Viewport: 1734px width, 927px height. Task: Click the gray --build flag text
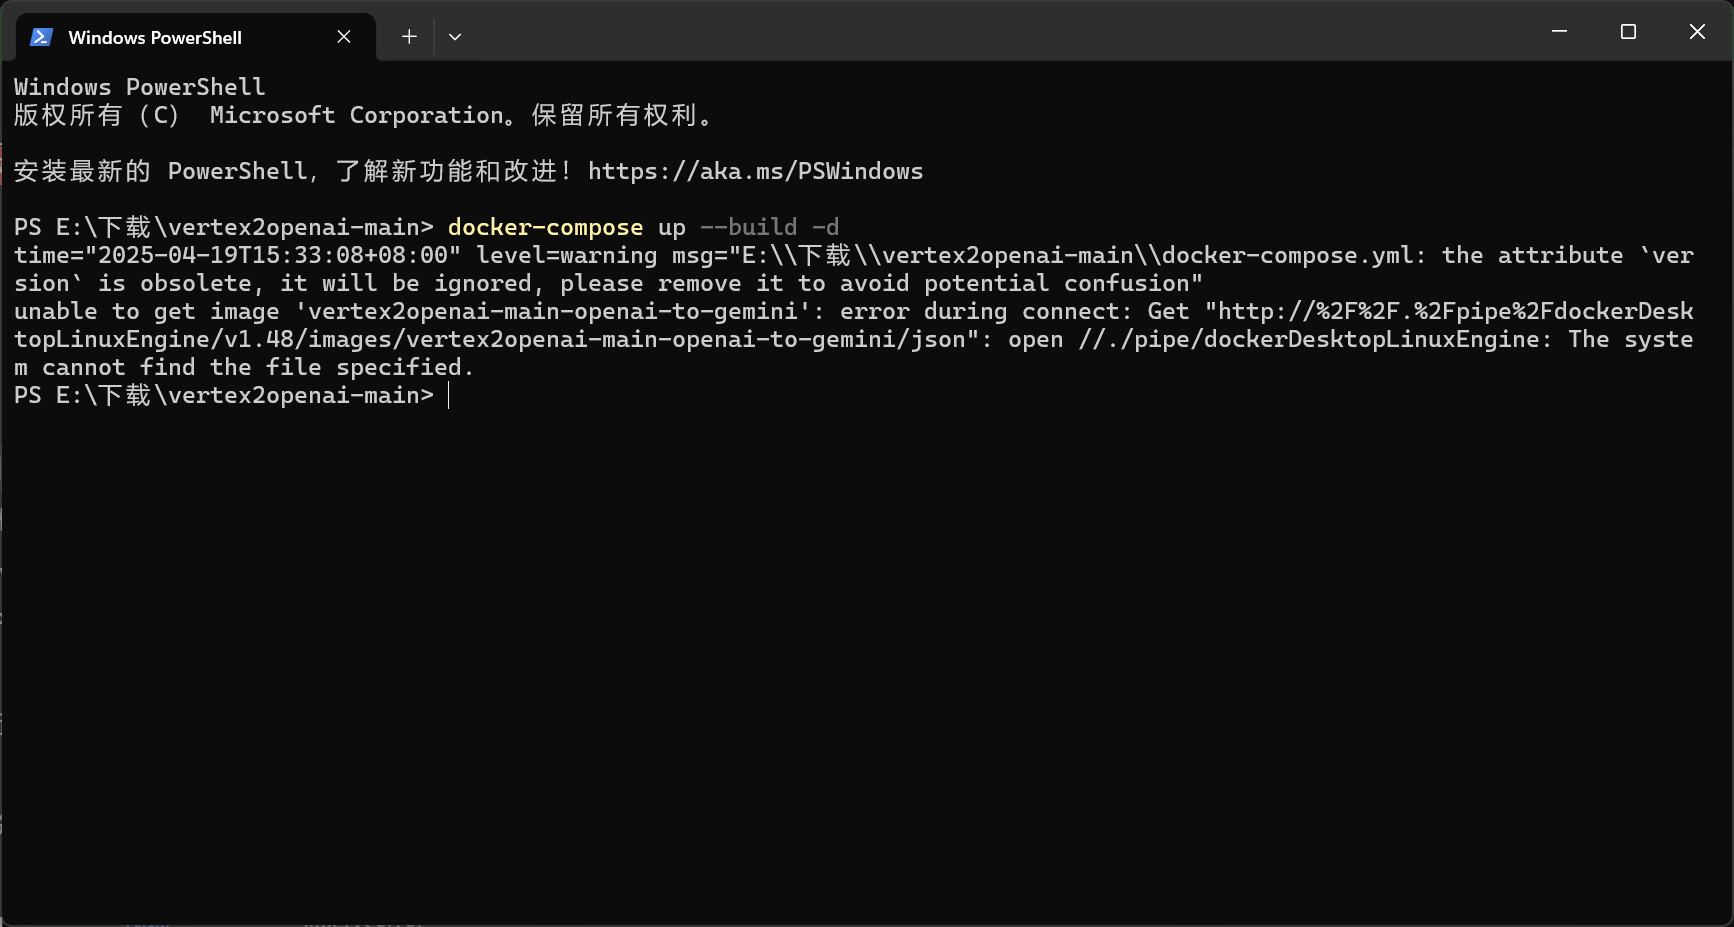tap(749, 228)
